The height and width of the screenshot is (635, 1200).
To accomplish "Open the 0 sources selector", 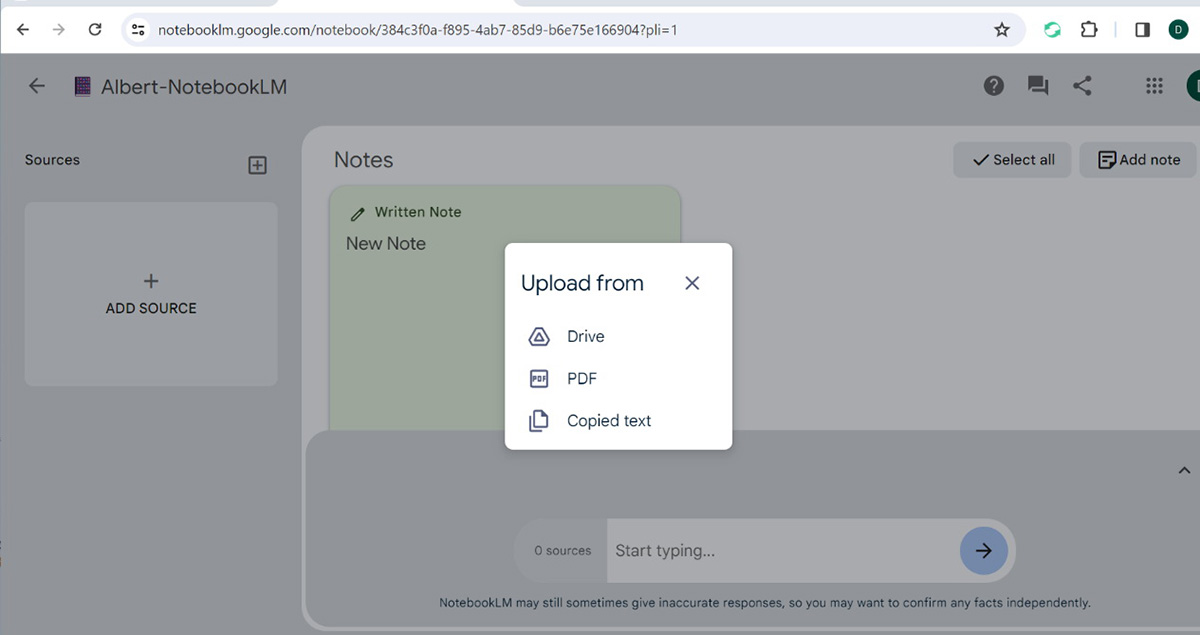I will click(562, 550).
